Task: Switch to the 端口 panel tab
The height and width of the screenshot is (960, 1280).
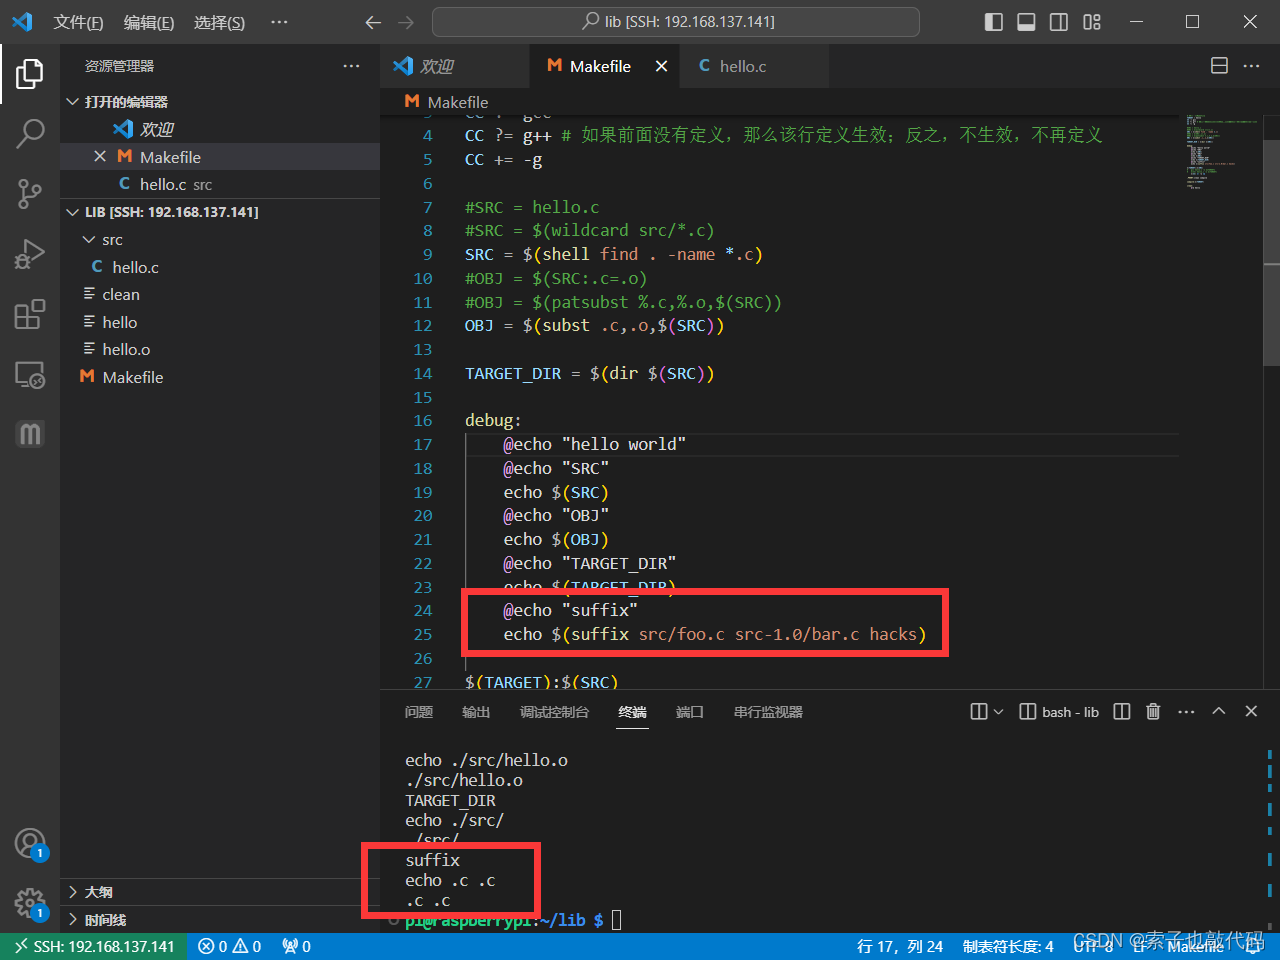Action: (689, 712)
